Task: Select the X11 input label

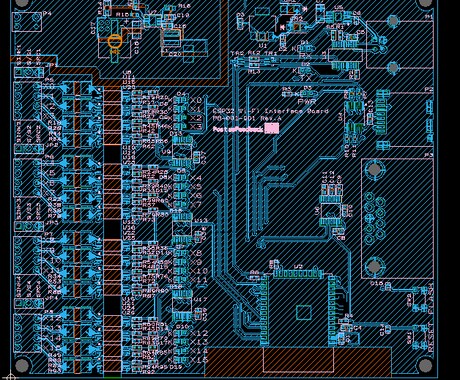Action: [199, 279]
